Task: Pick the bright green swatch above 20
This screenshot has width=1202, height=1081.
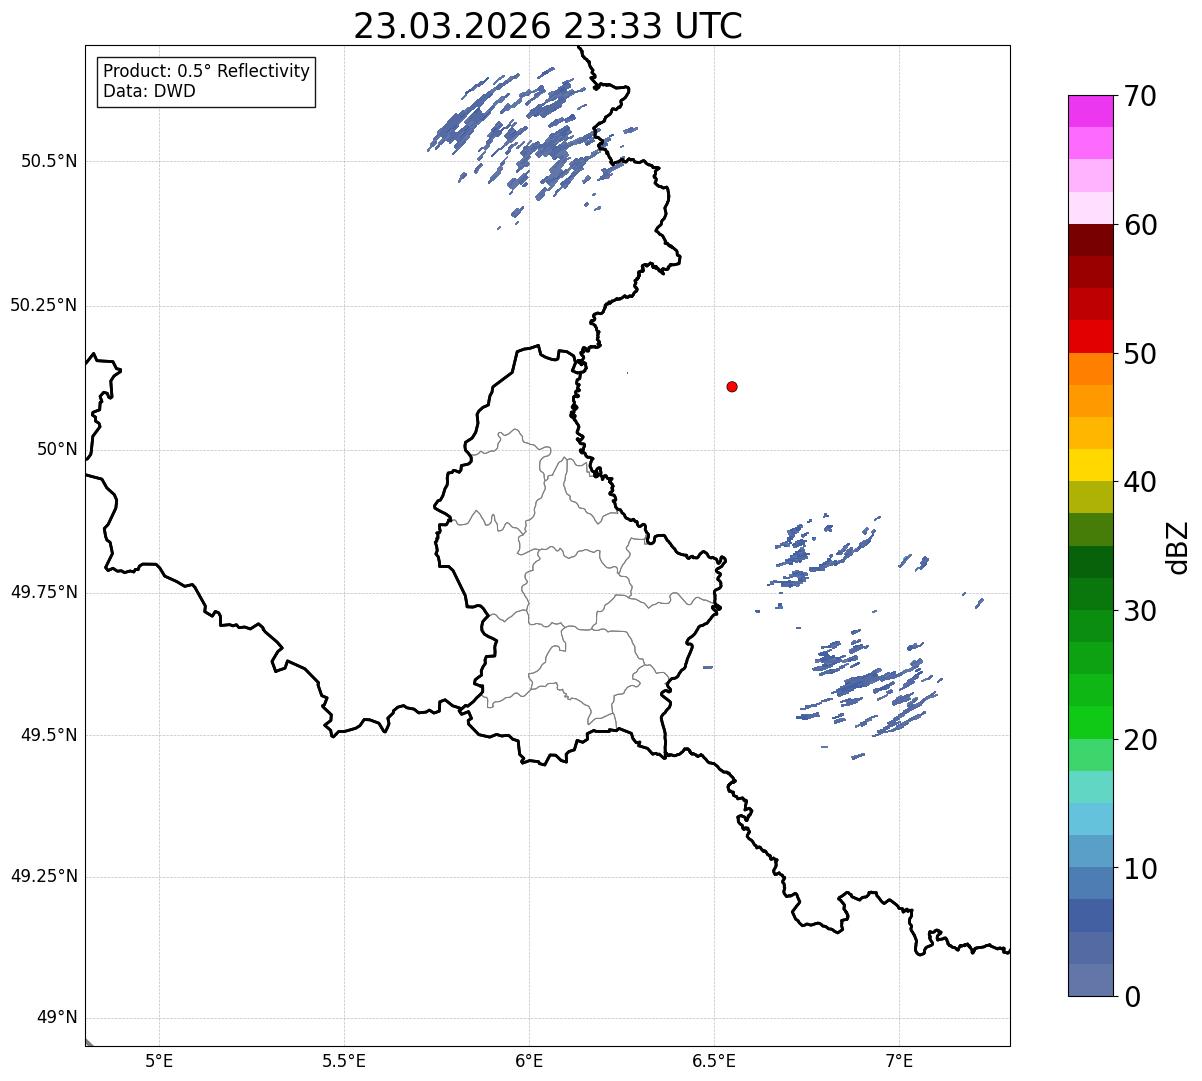Action: [x=1090, y=722]
